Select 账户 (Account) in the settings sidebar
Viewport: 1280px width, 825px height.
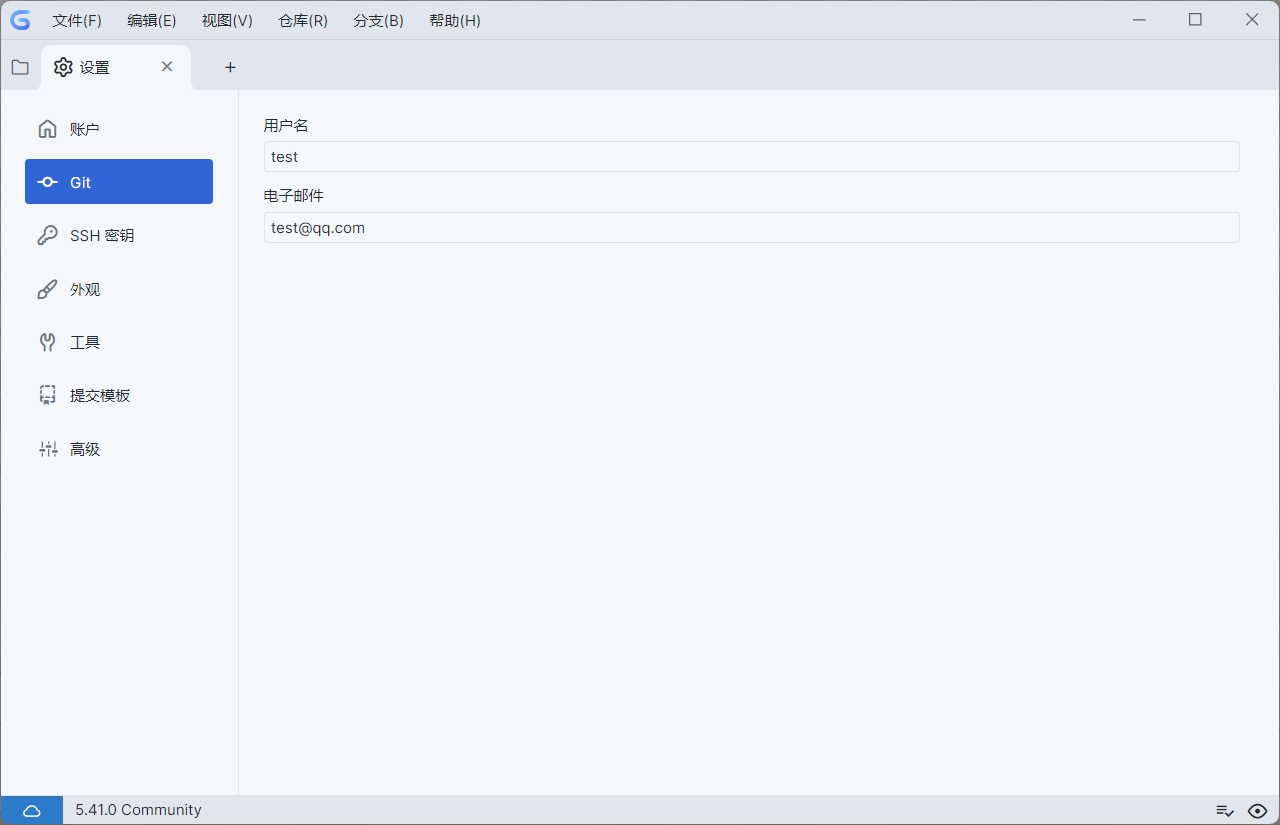pos(83,128)
